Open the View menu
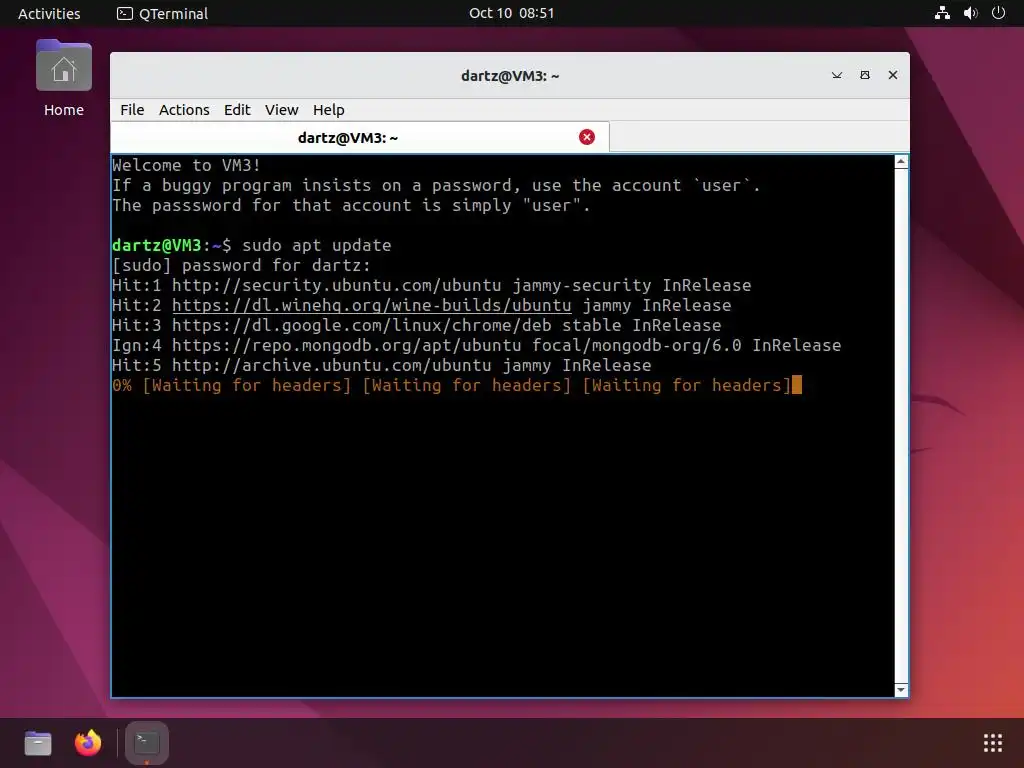The width and height of the screenshot is (1024, 768). 281,110
